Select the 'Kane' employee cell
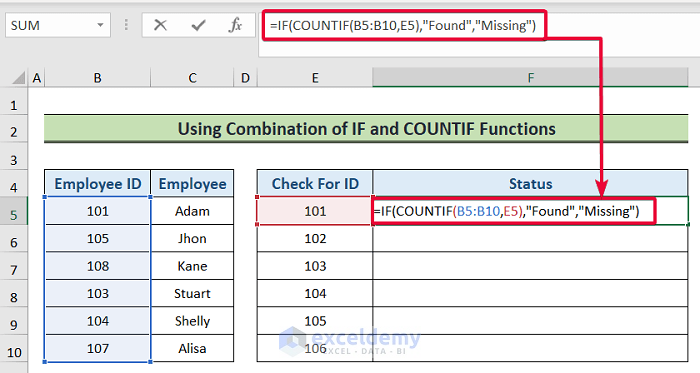Image resolution: width=700 pixels, height=373 pixels. (x=192, y=266)
